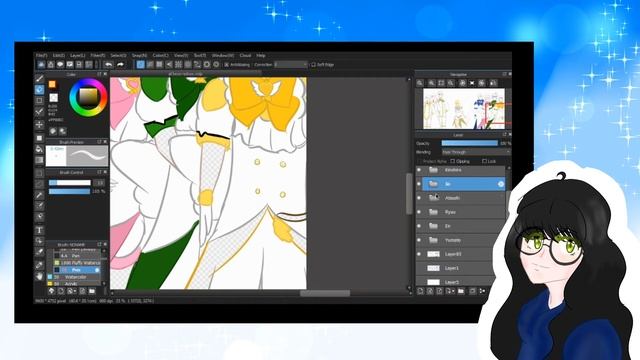Hide the Atsushi layer folder

(419, 198)
